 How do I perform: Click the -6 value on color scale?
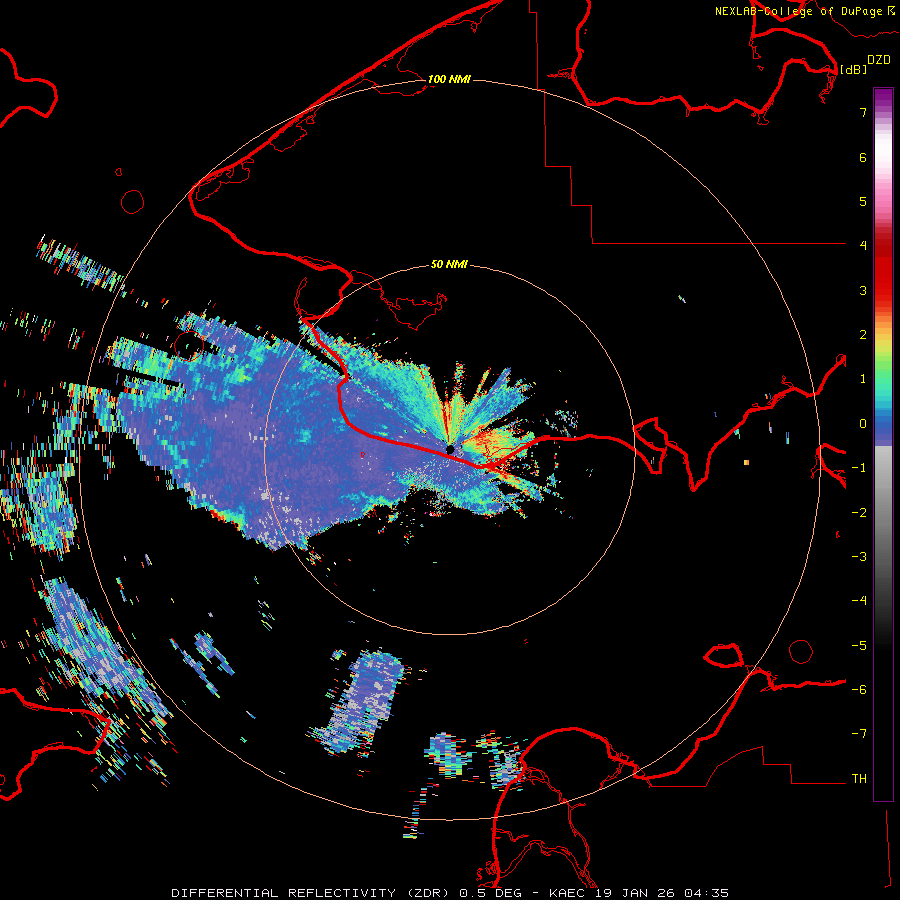coord(859,690)
